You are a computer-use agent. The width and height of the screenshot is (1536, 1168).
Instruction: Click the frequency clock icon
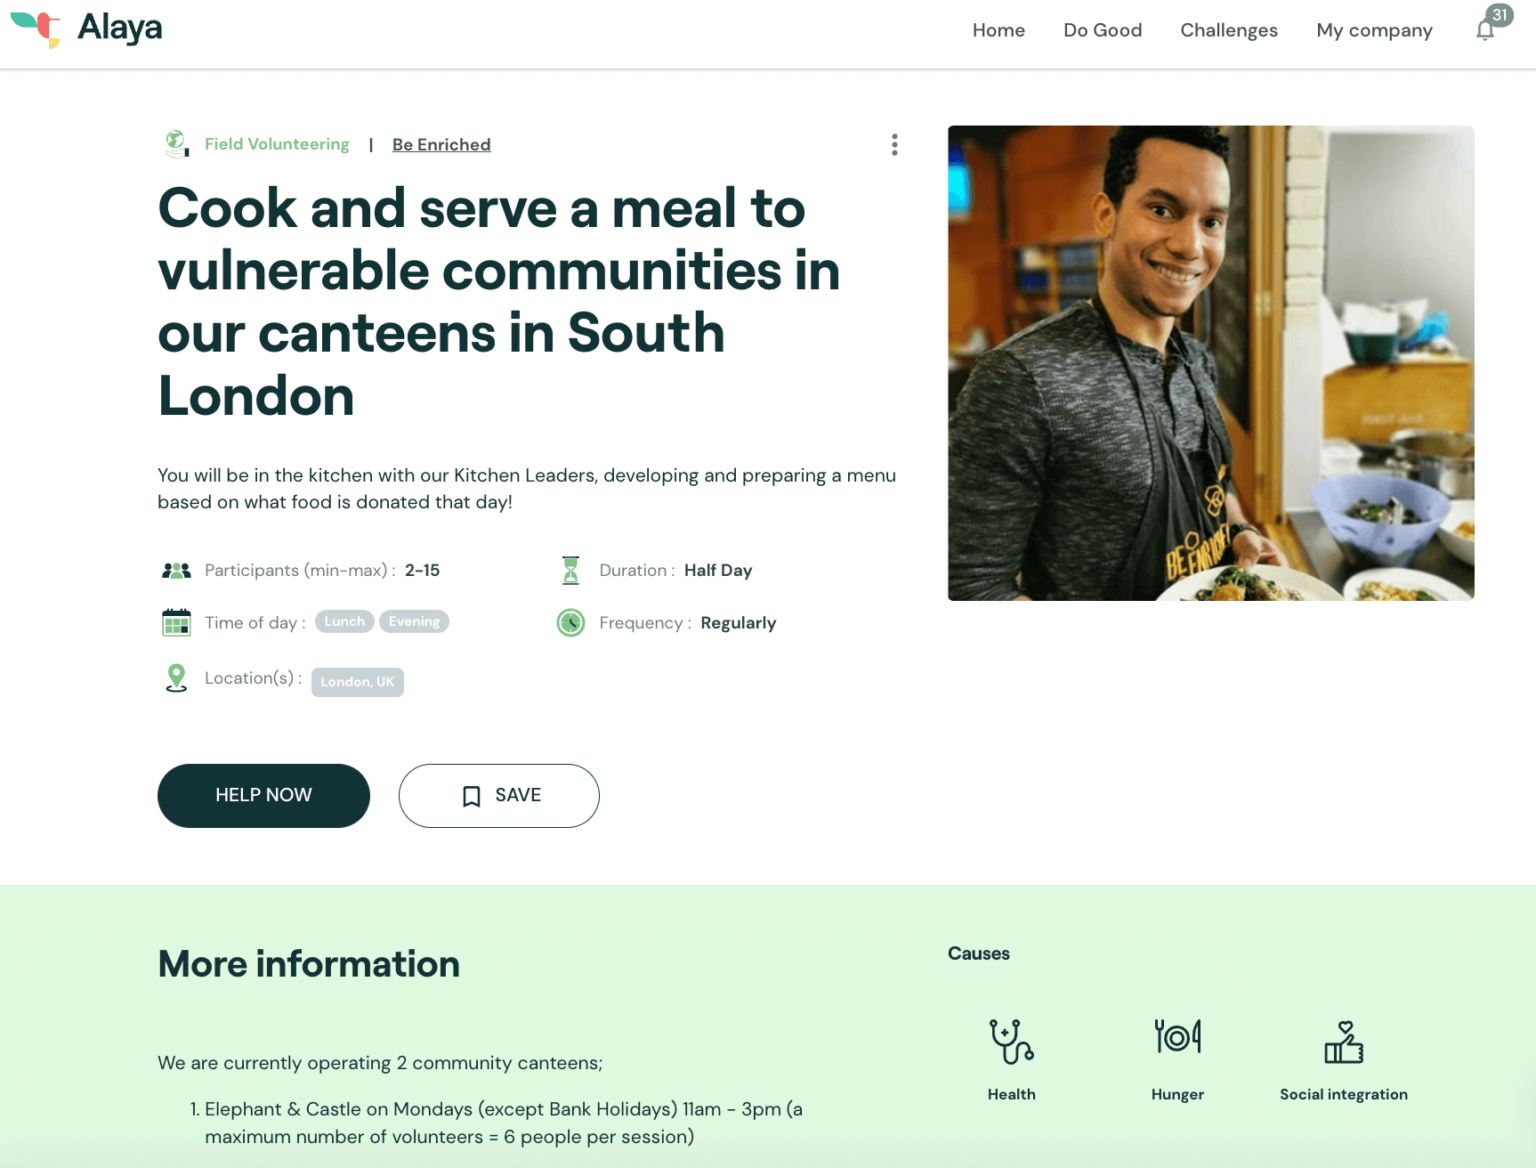[570, 623]
